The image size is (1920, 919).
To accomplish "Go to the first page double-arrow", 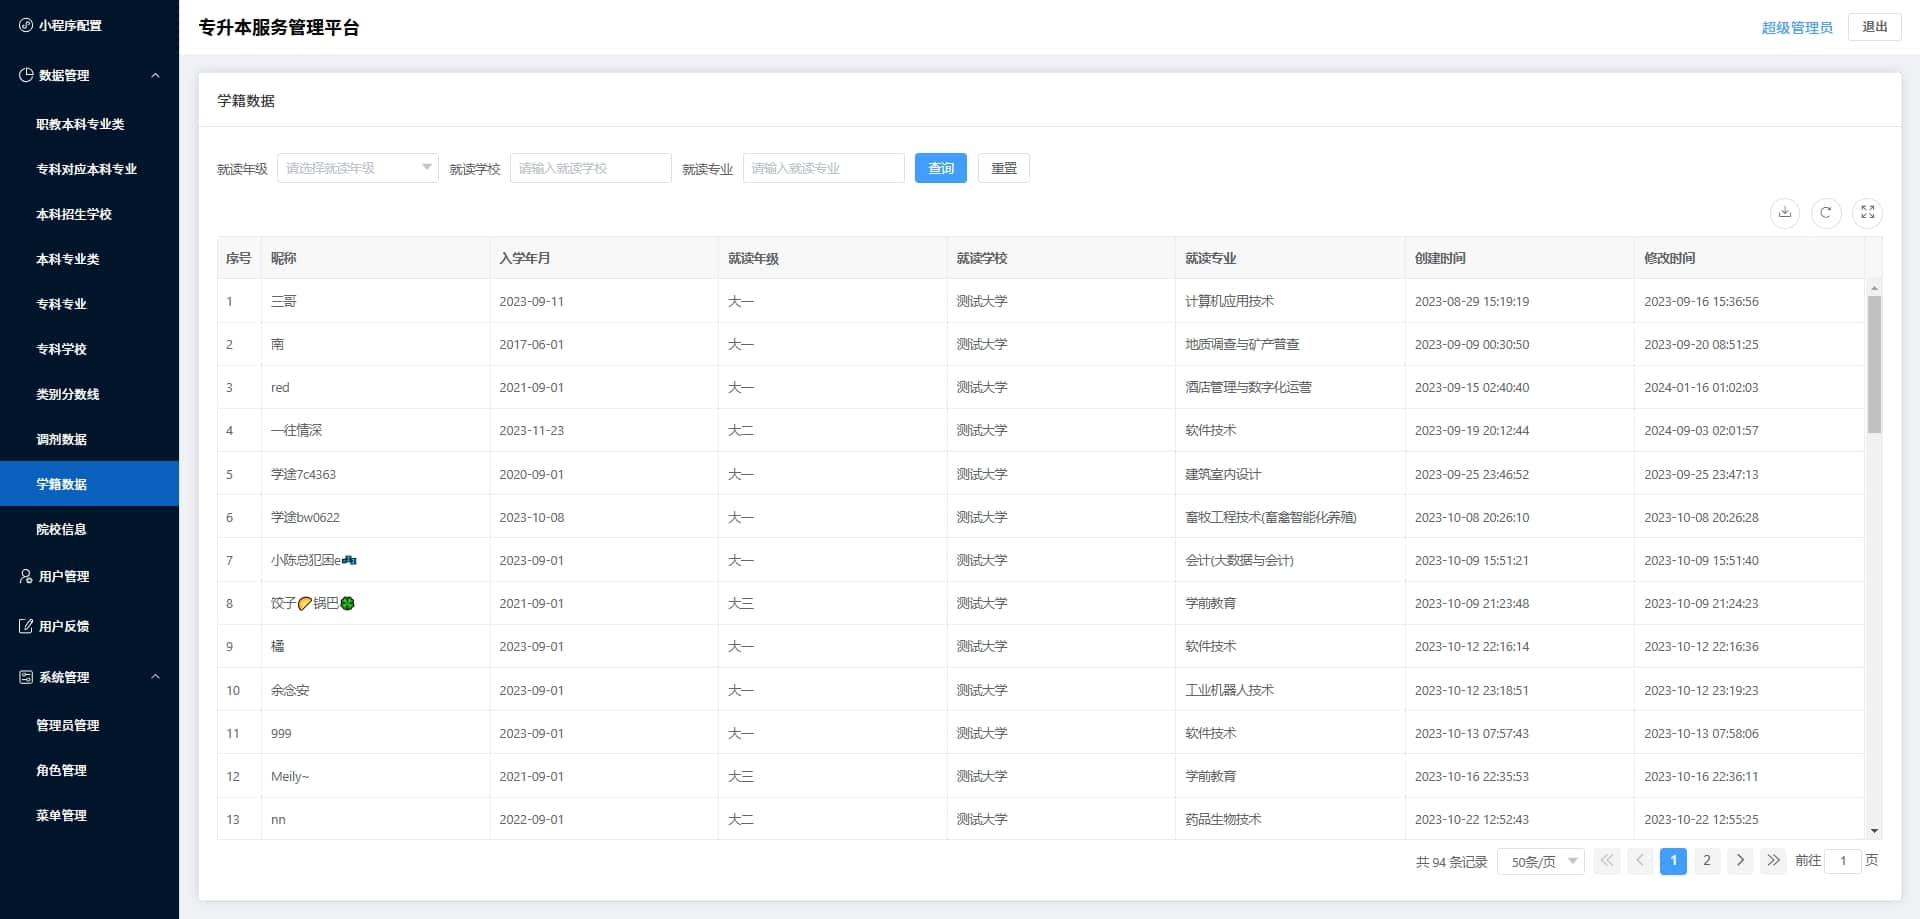I will click(1607, 861).
